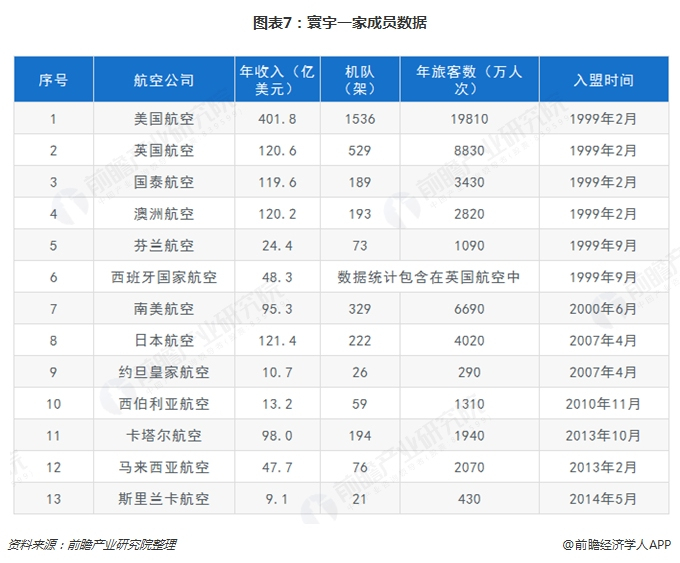Select revenue value 24.4
680x563 pixels.
[277, 245]
